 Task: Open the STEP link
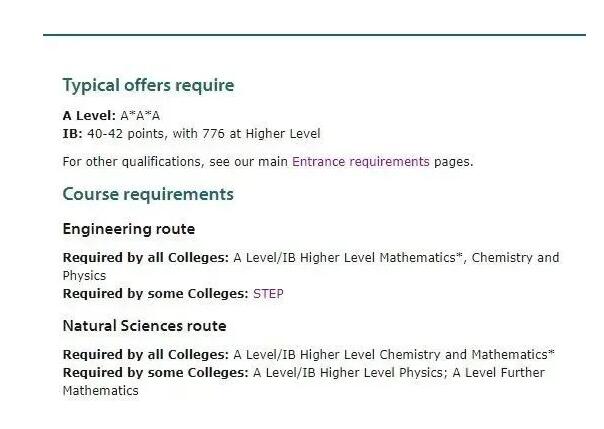(268, 294)
